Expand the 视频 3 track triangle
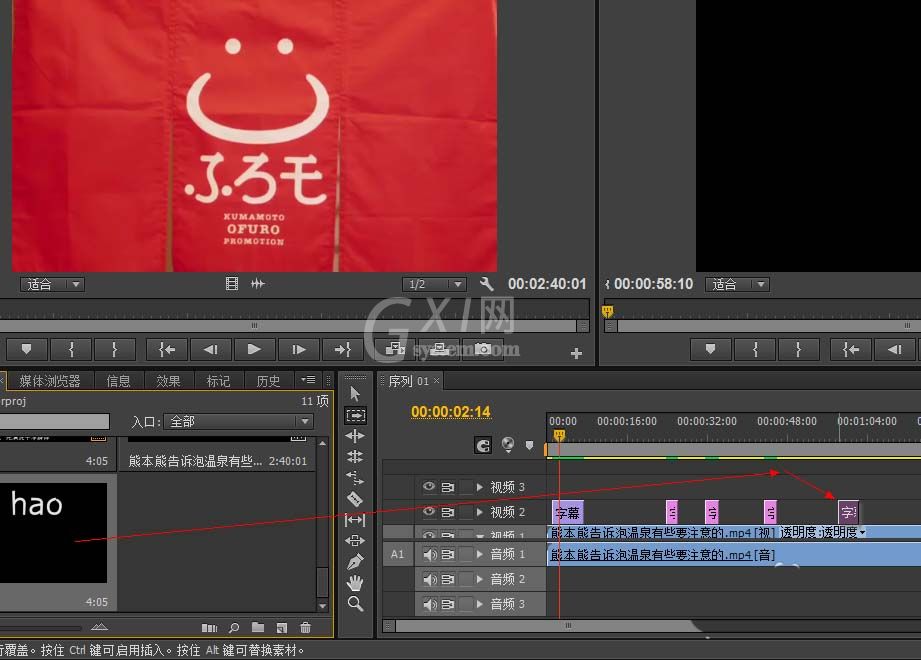Viewport: 921px width, 660px height. (x=480, y=487)
